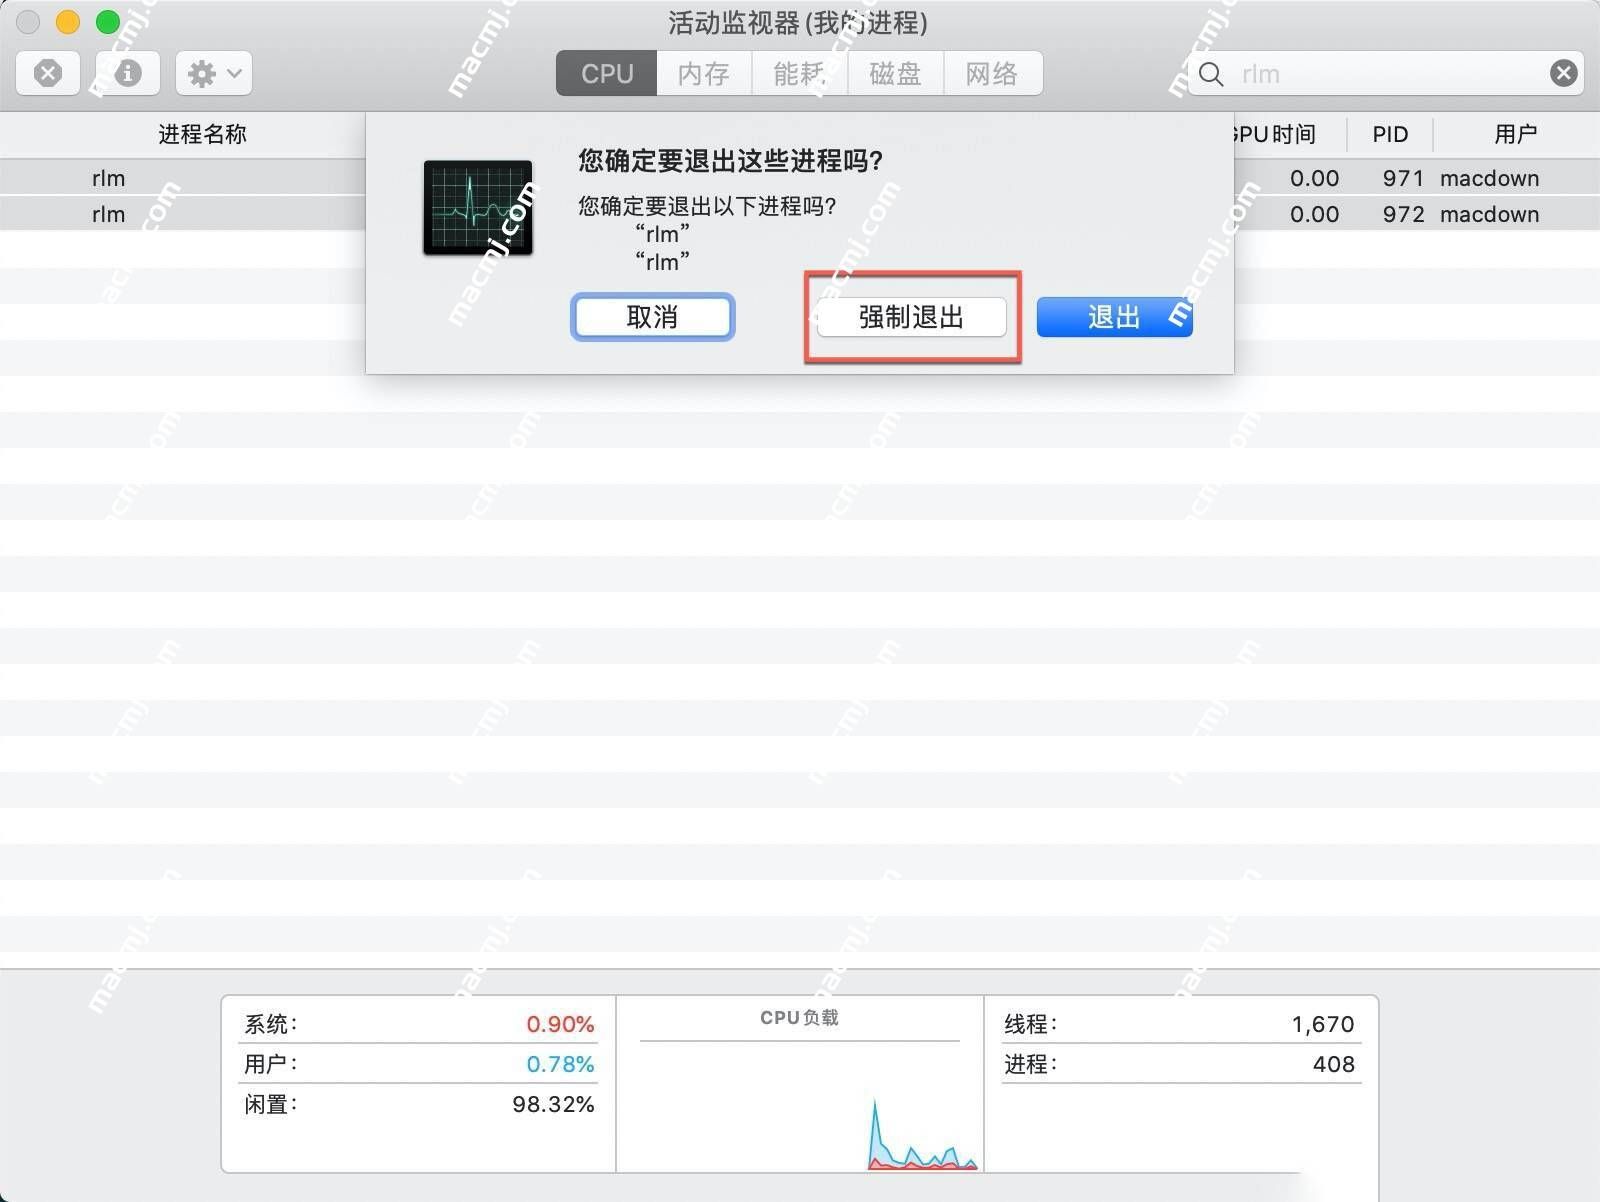
Task: Sort by 用户 column header
Action: [1515, 134]
